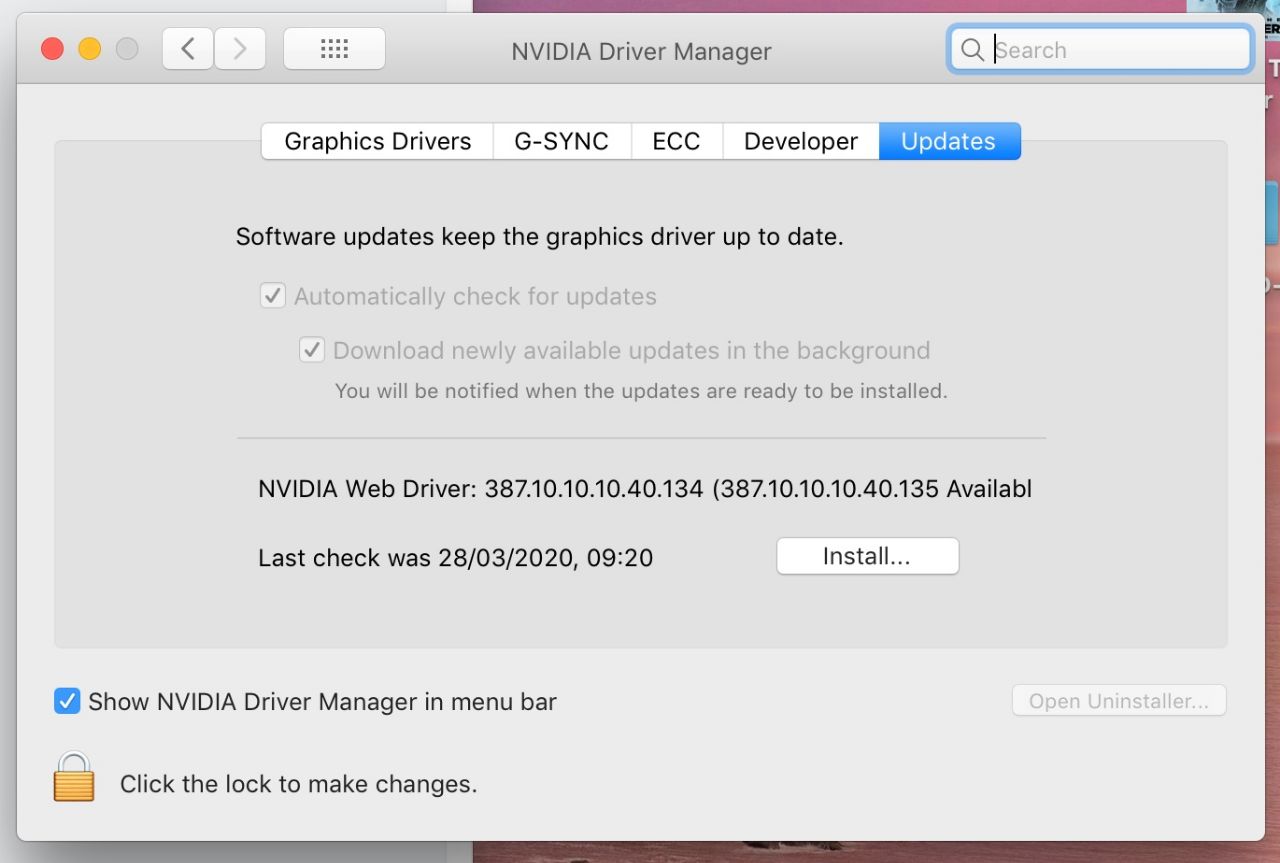Toggle Download newly available updates in the background
The height and width of the screenshot is (863, 1280).
pyautogui.click(x=312, y=350)
